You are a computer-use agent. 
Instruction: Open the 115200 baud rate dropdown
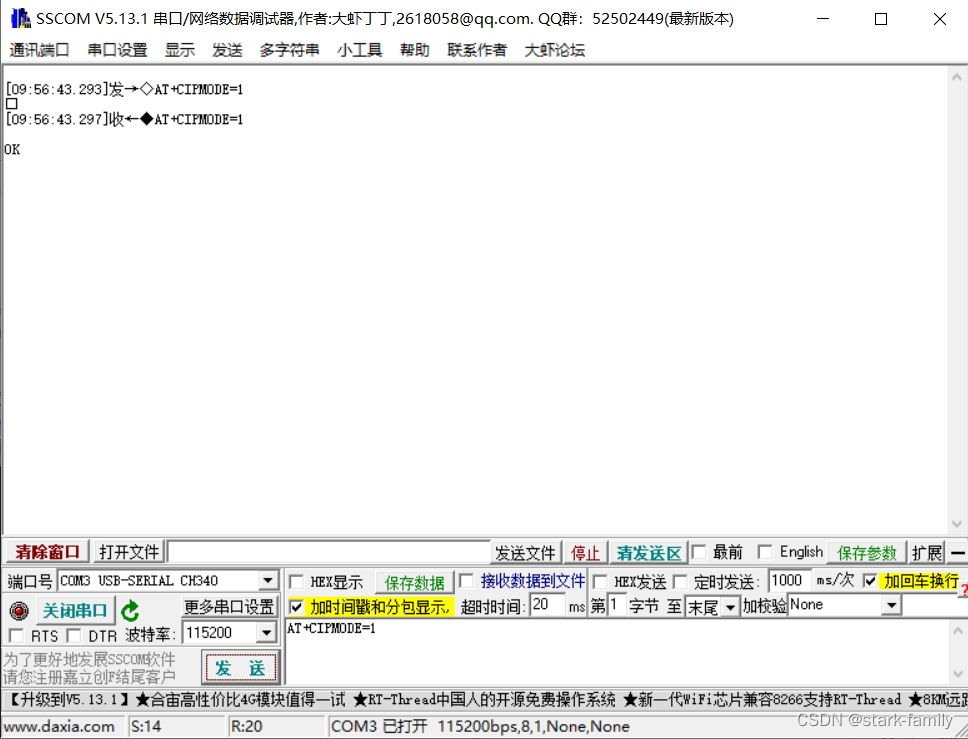coord(266,632)
